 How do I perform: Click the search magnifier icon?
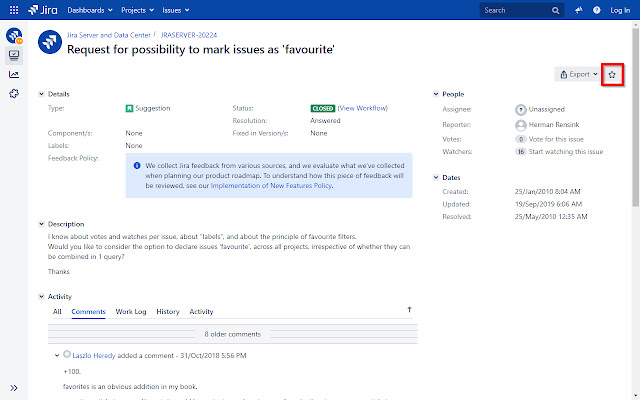click(x=556, y=11)
